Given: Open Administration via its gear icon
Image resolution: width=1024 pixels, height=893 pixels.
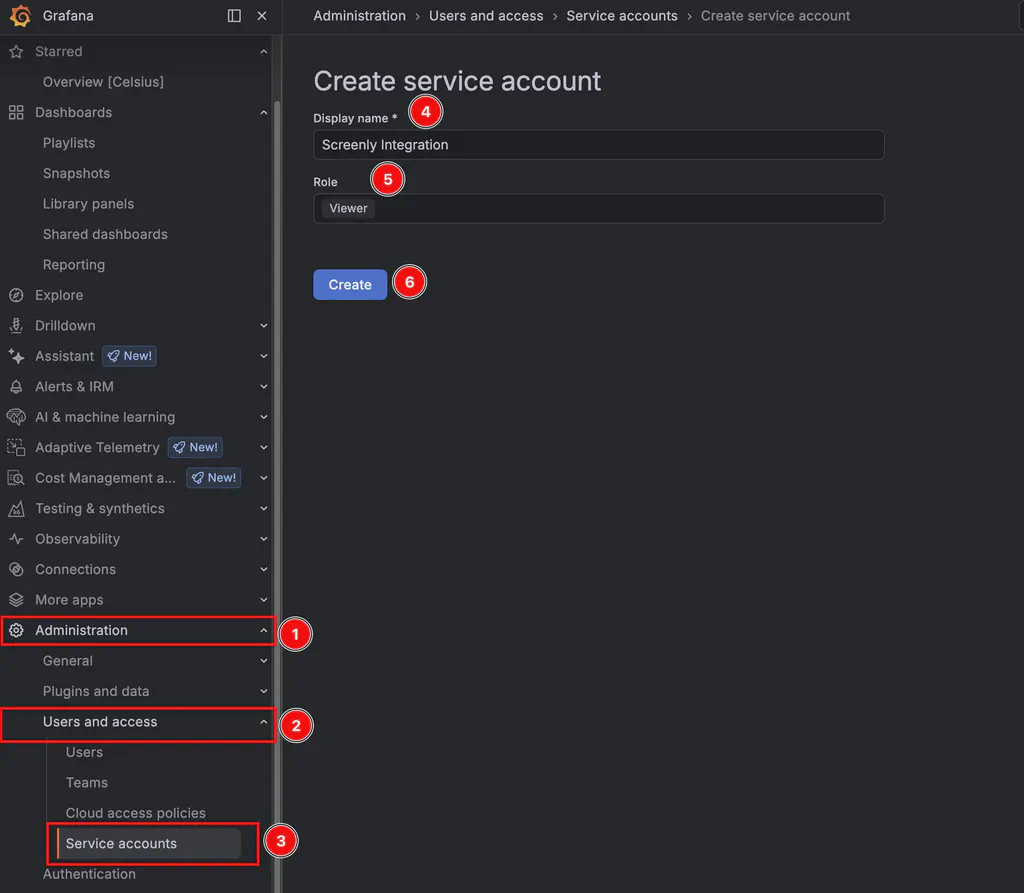Looking at the screenshot, I should point(16,630).
